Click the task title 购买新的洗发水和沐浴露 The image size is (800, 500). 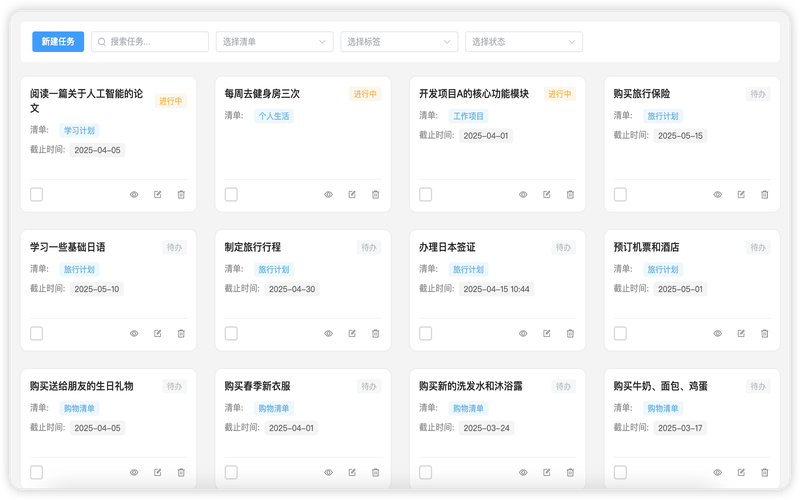[x=471, y=386]
